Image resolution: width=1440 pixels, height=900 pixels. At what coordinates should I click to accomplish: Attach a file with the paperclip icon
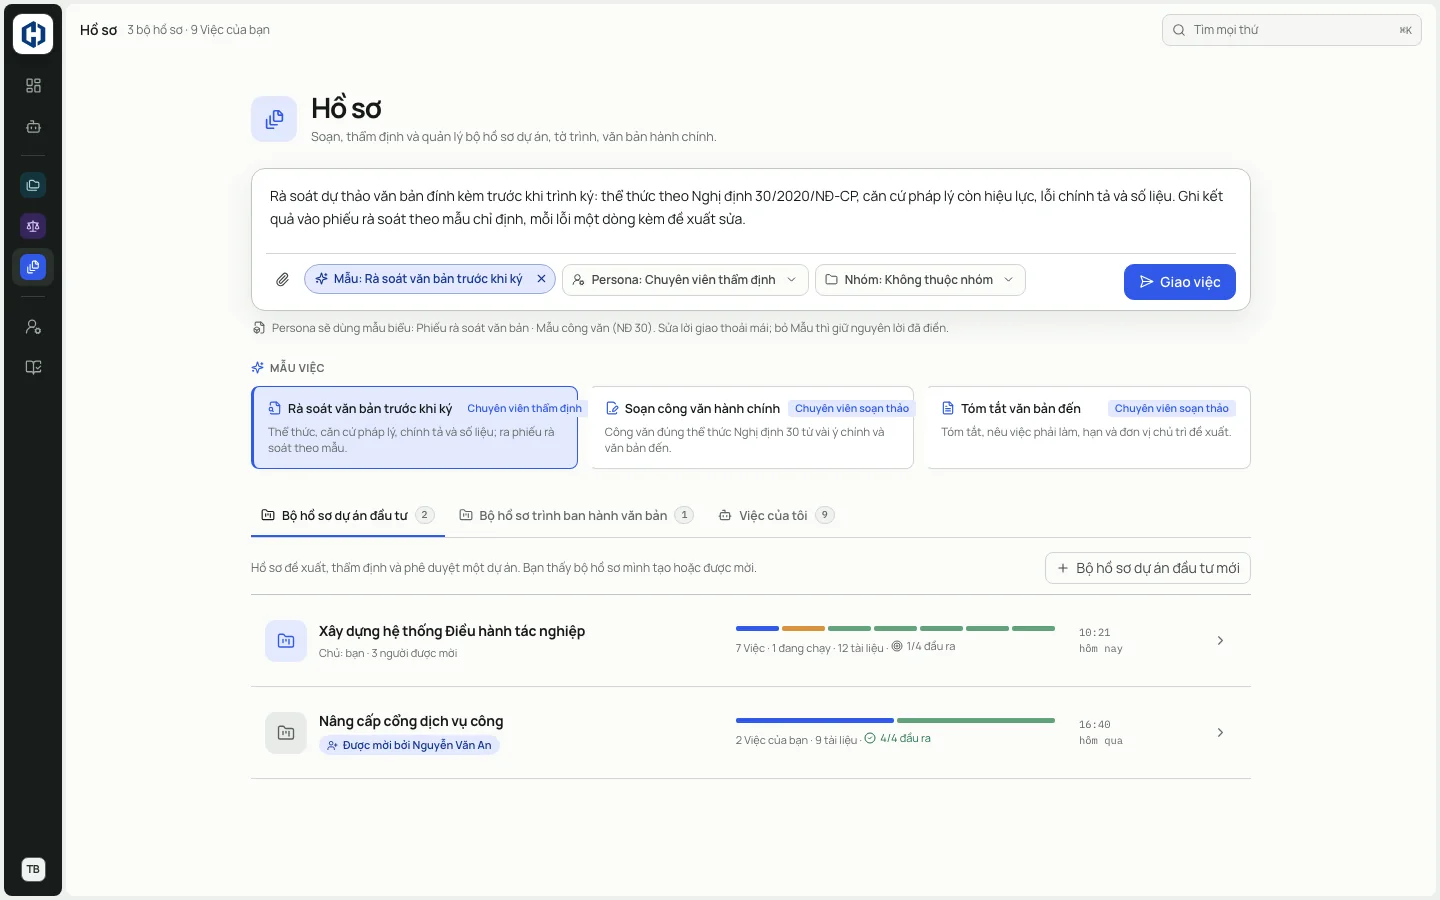283,280
